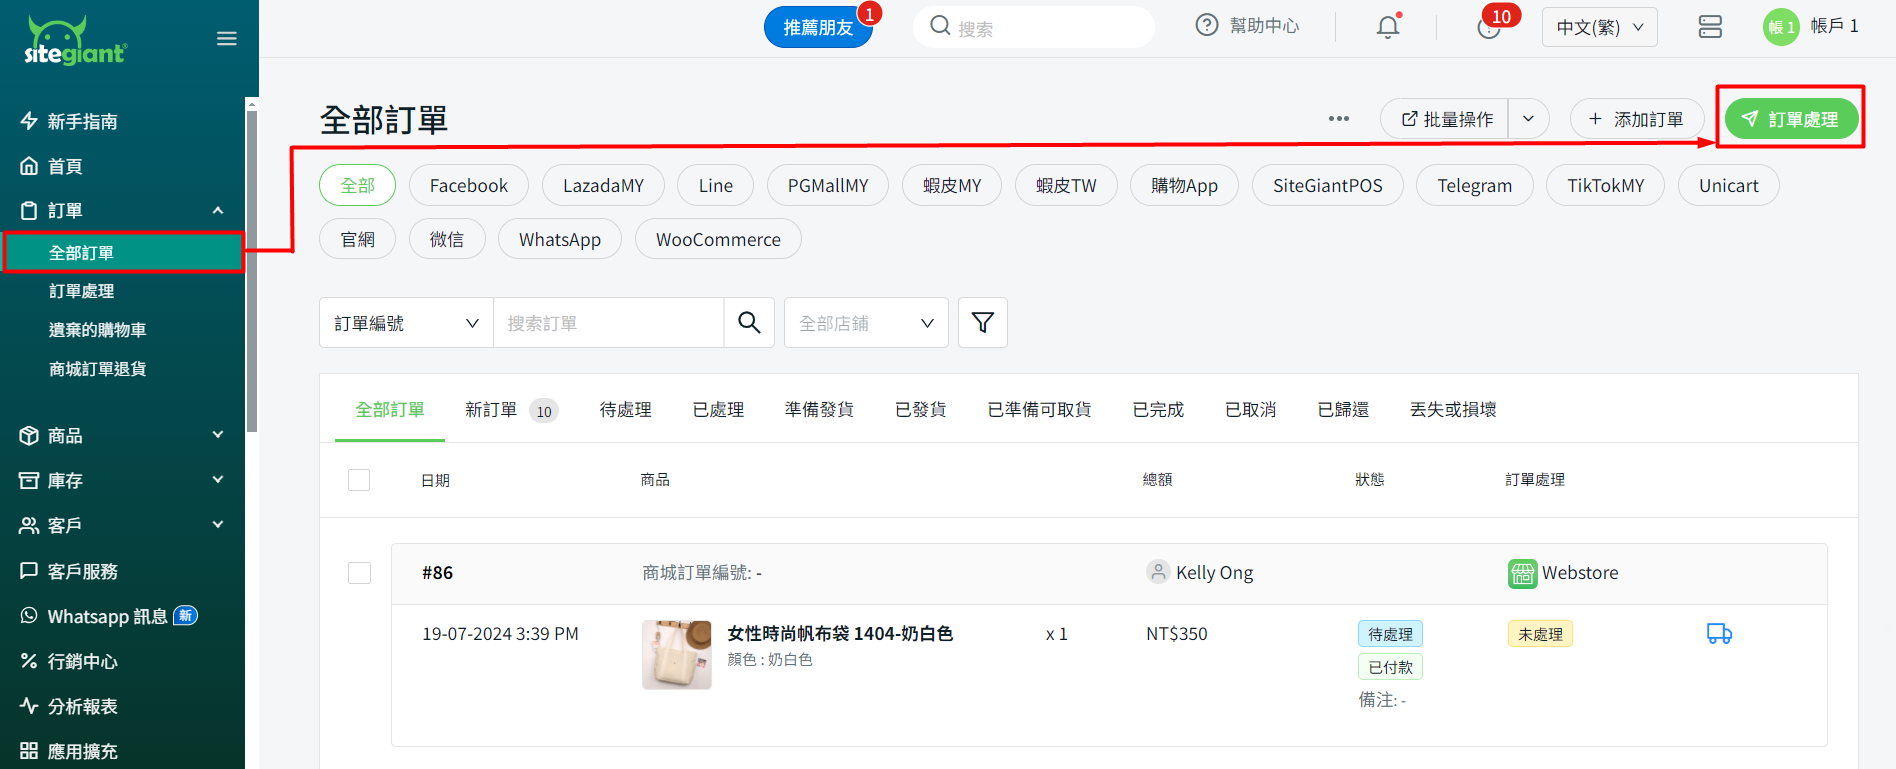
Task: Switch to the 已完成 tab
Action: point(1157,410)
